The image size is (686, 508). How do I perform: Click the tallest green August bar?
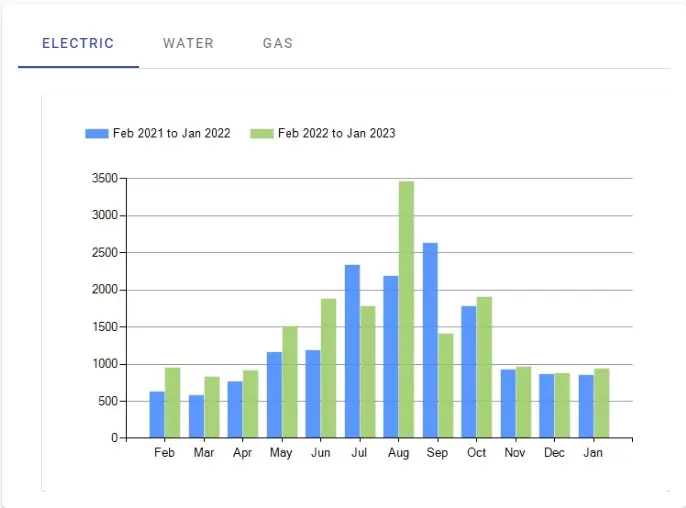coord(406,310)
